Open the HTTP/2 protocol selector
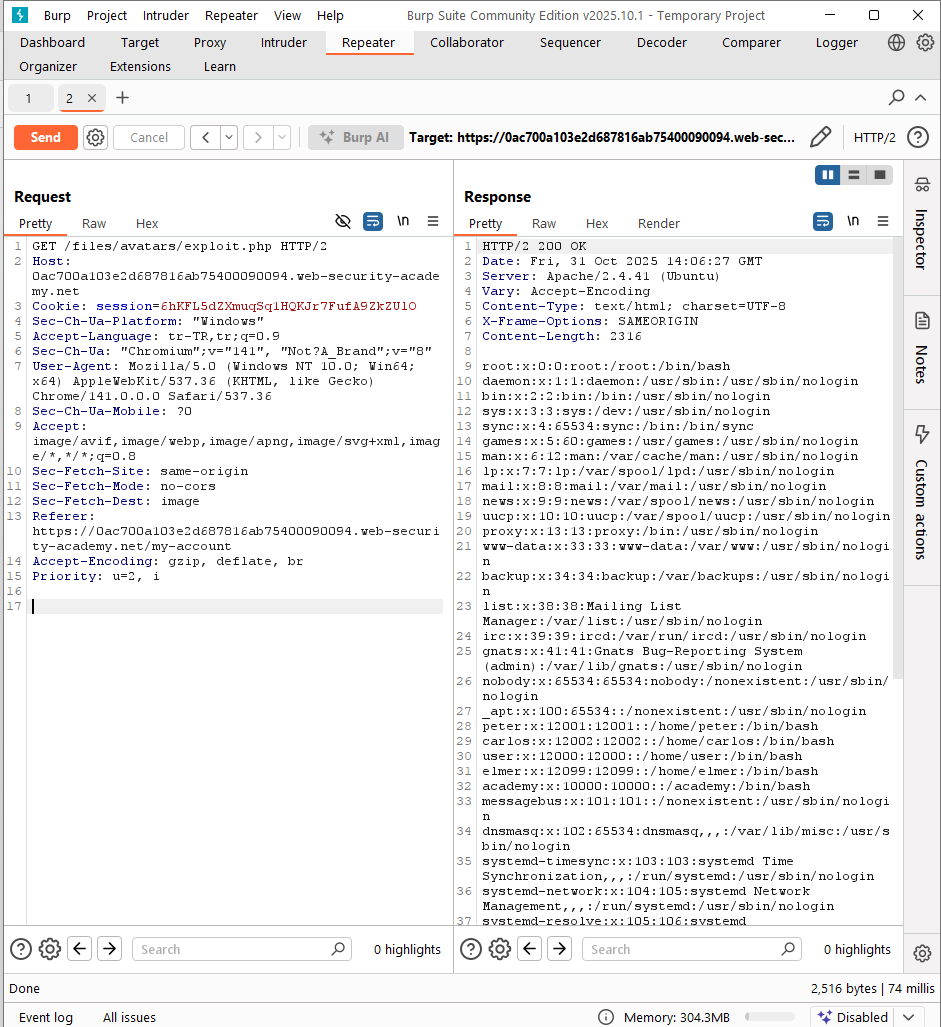The width and height of the screenshot is (941, 1027). [x=874, y=138]
